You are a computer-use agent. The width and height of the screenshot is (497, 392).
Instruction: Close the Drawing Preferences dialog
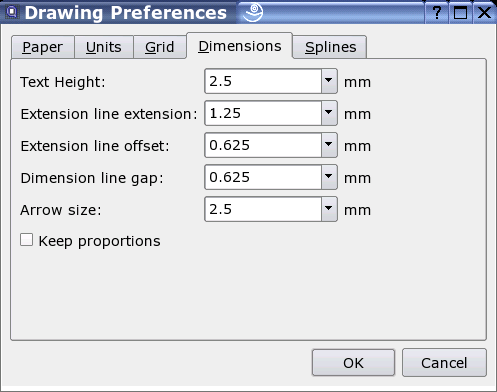[x=484, y=13]
